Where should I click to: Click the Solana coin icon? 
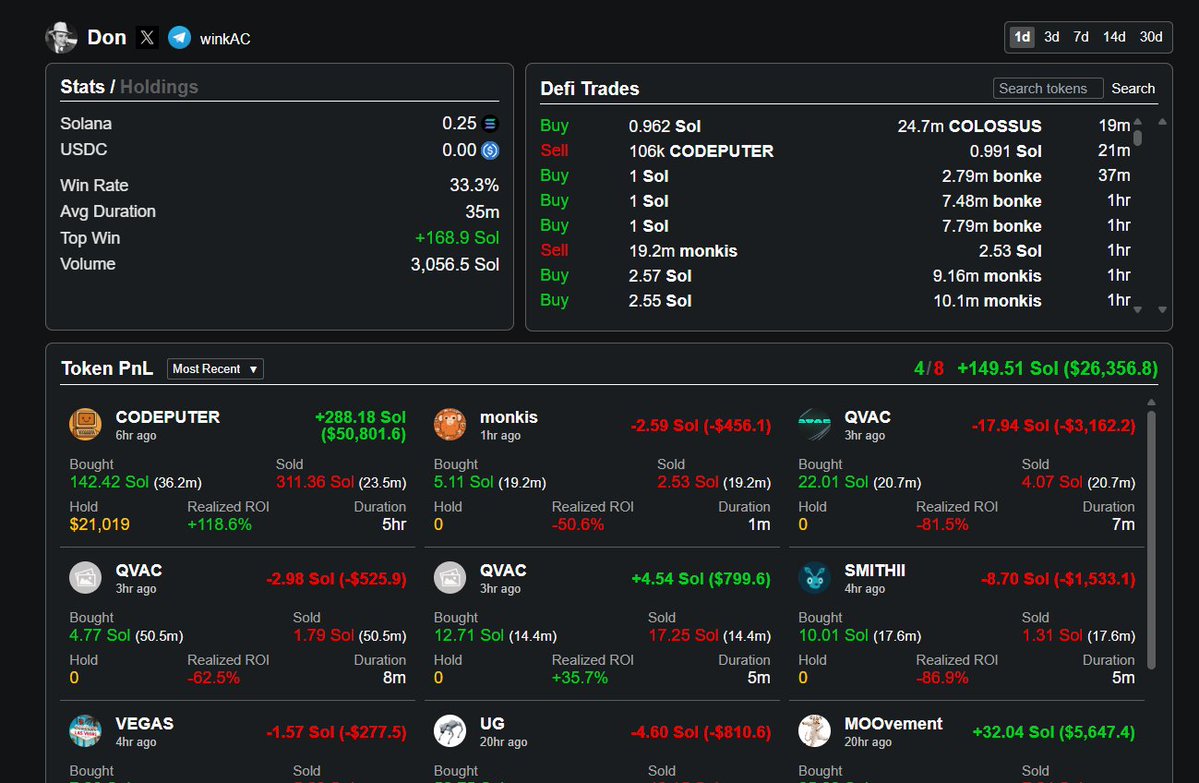pos(490,123)
